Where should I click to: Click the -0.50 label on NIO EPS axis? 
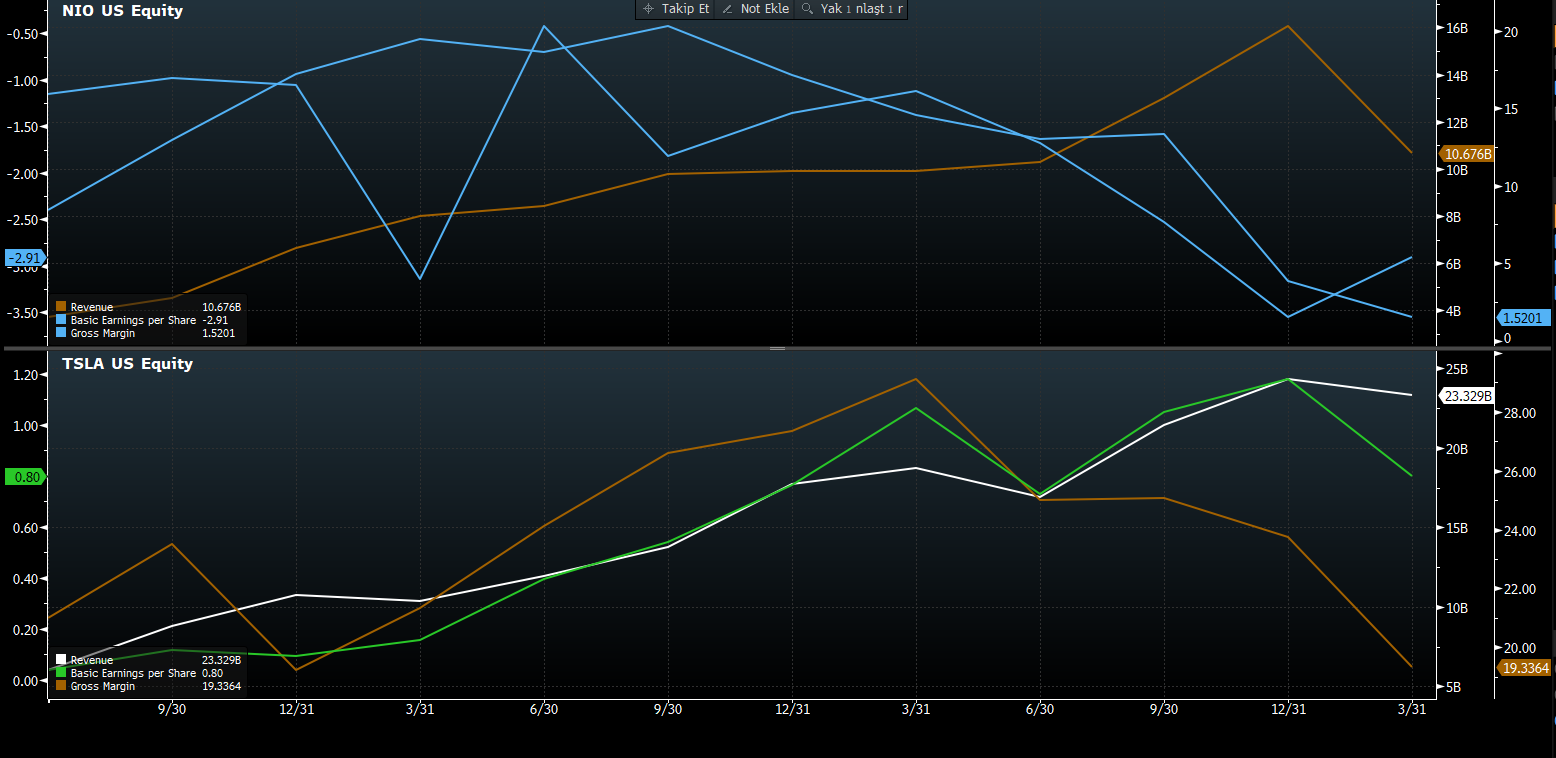(22, 34)
